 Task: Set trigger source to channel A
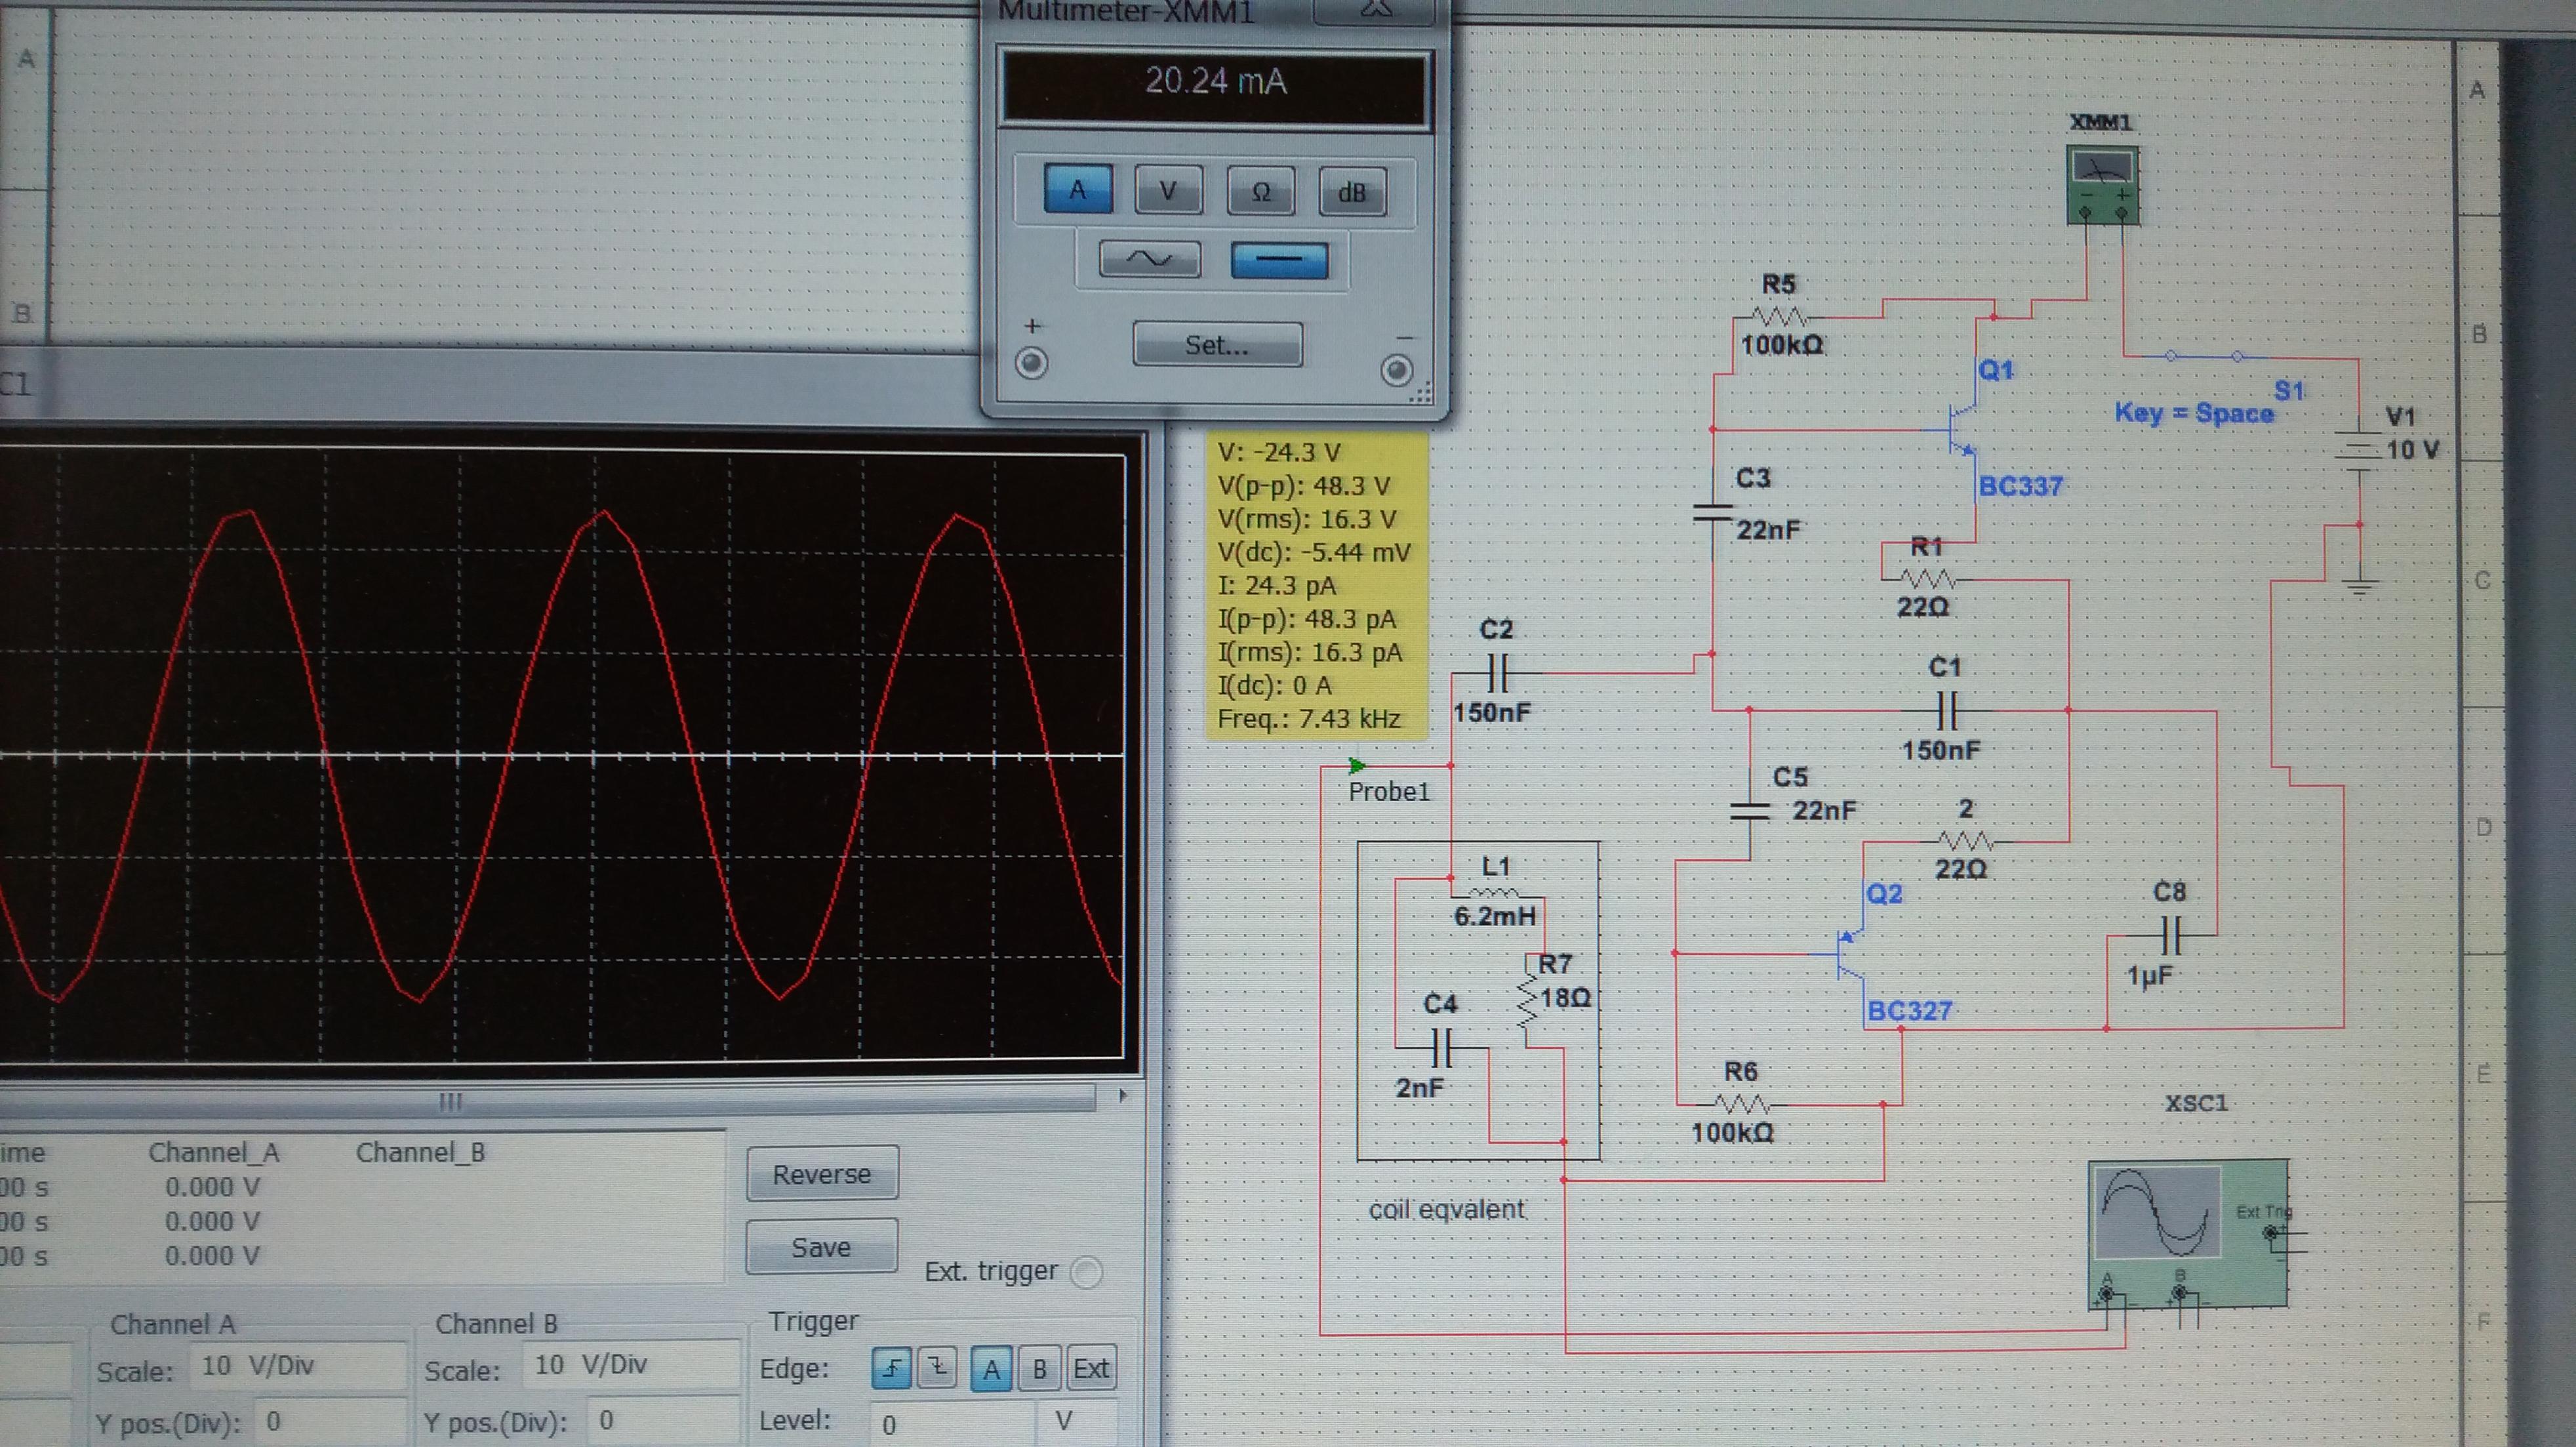coord(991,1369)
